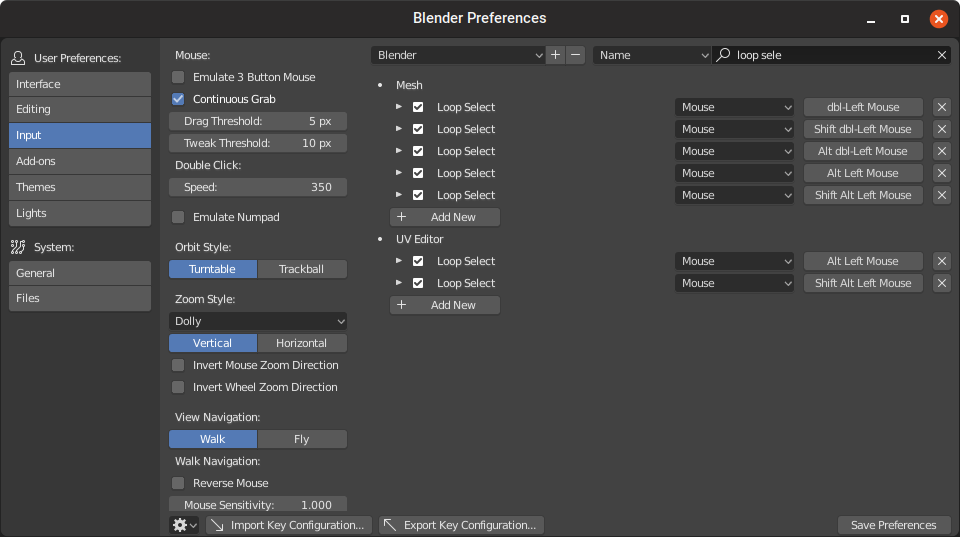
Task: Switch to the Add-ons tab
Action: click(x=80, y=162)
